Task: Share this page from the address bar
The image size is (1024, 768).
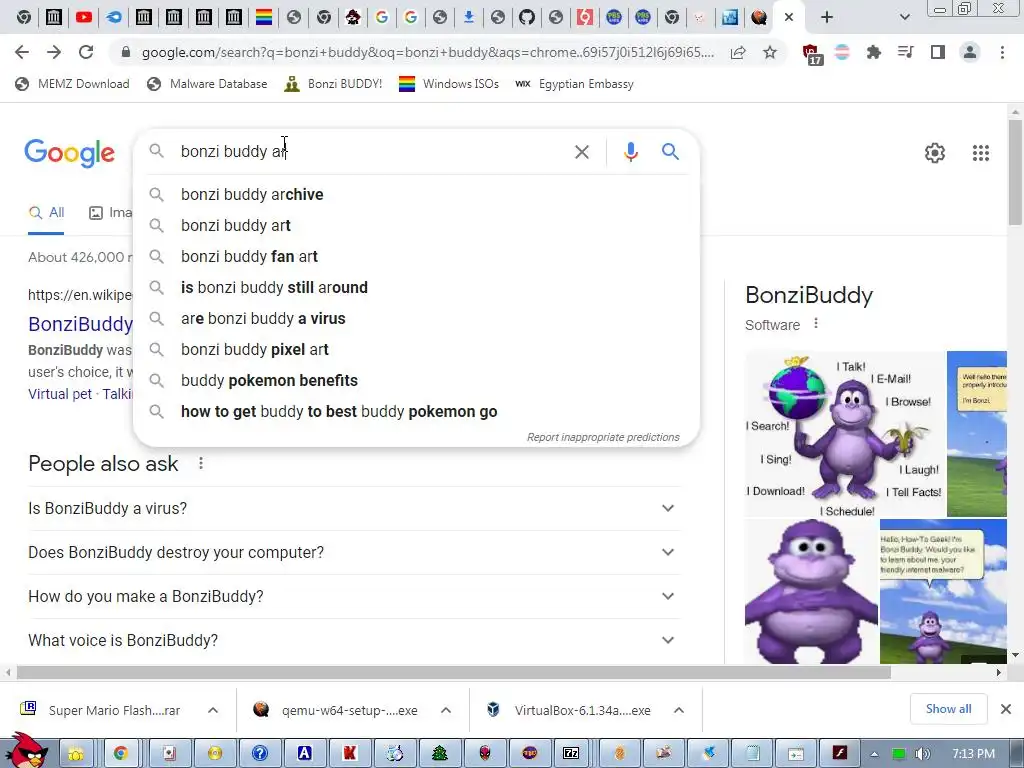Action: 738,52
